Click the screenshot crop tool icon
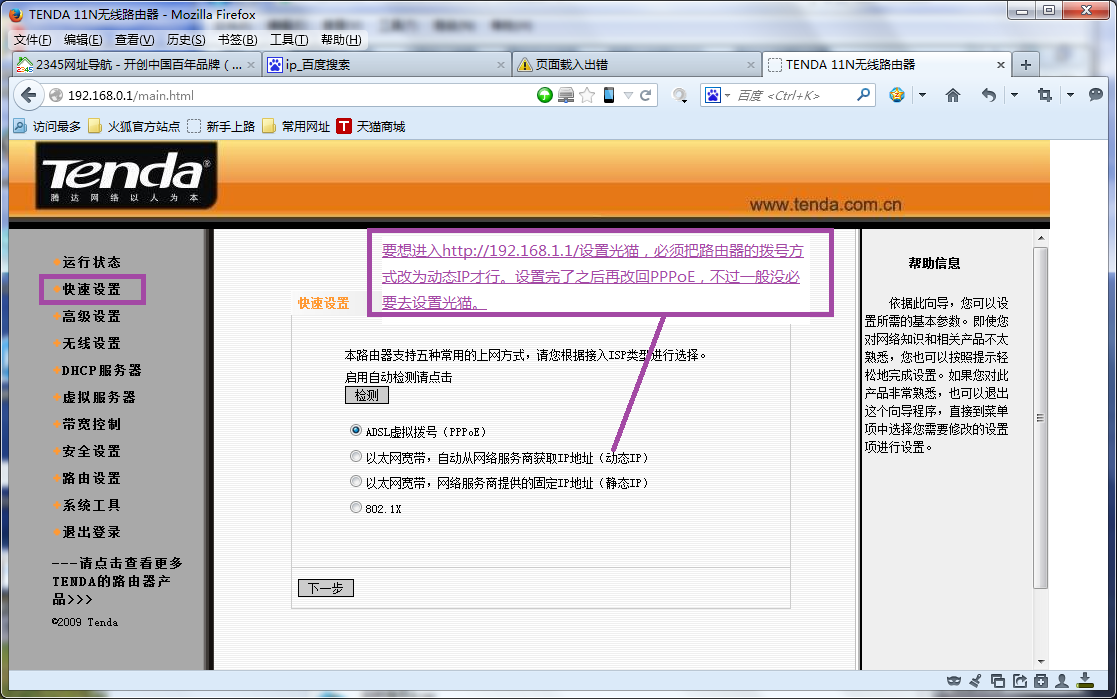 [x=1045, y=95]
